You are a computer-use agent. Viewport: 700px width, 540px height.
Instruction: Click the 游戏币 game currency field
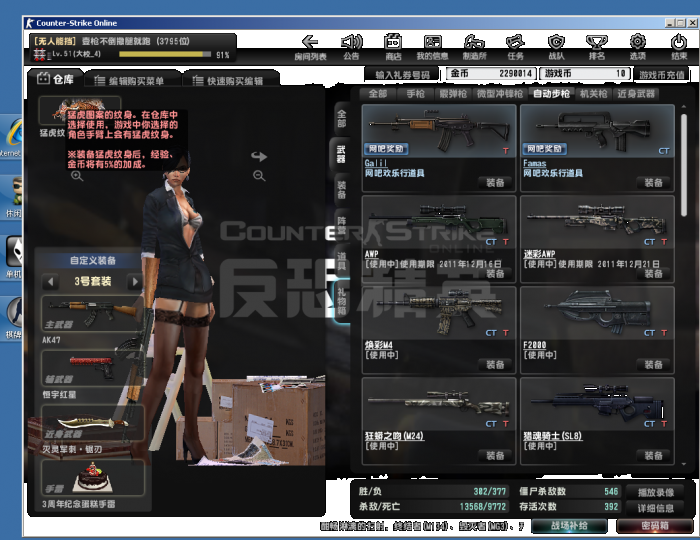tap(584, 74)
